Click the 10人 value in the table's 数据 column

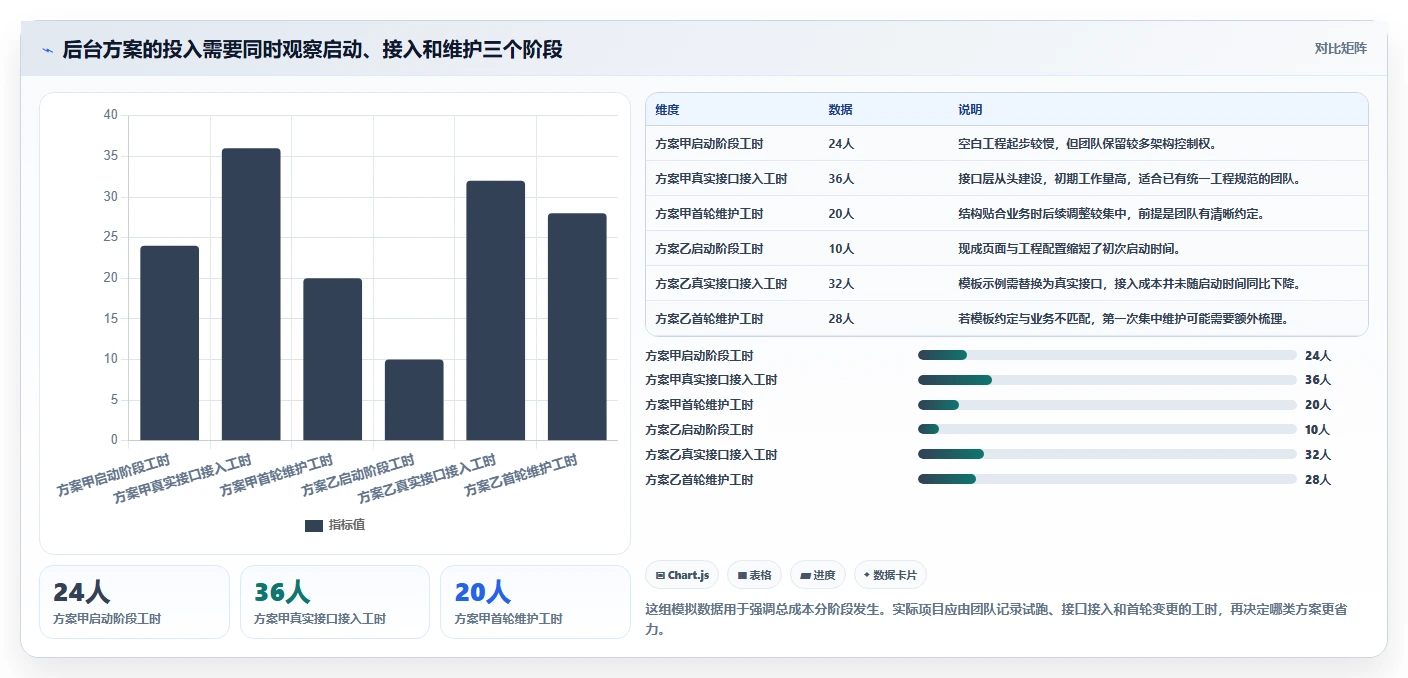841,249
